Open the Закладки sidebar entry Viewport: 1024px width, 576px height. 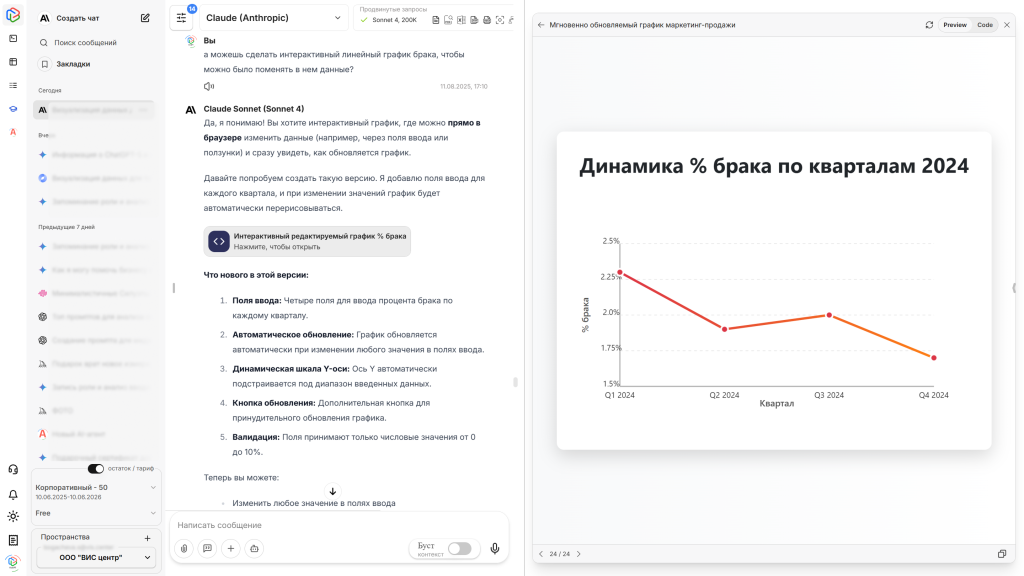point(72,62)
